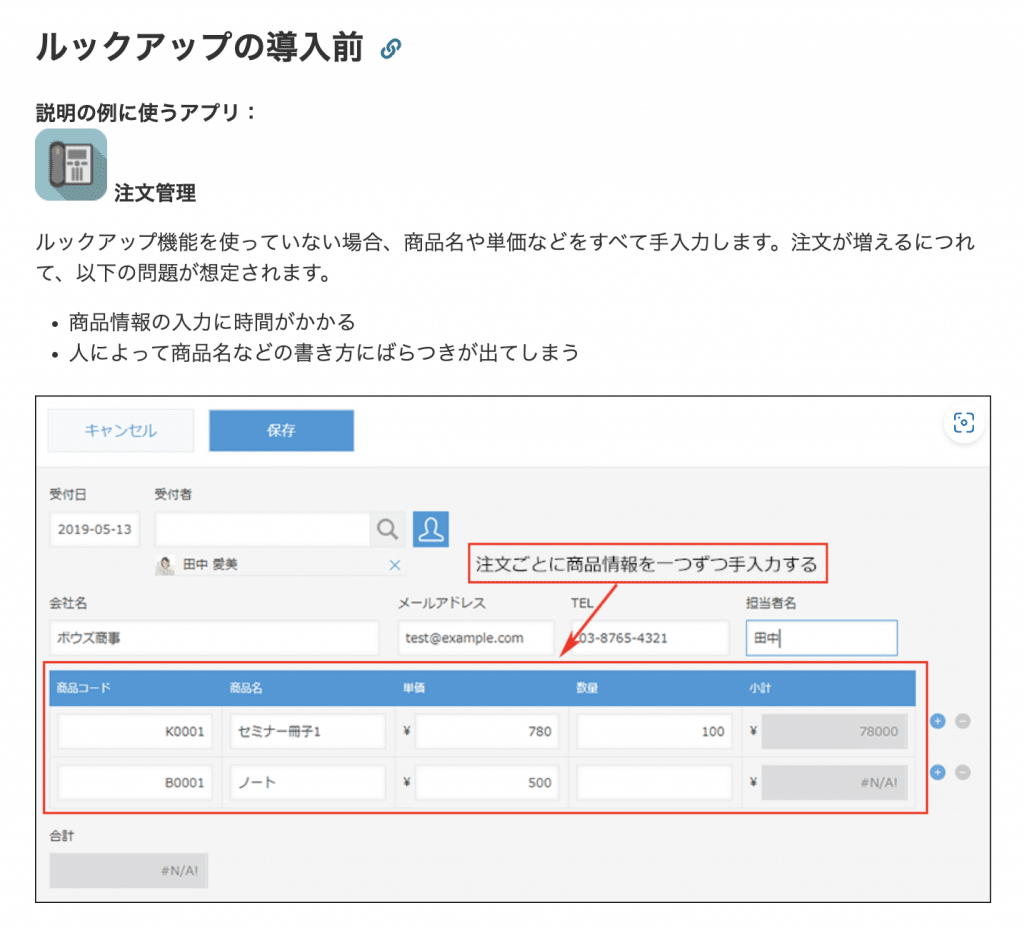Remove the B0001 row with the − icon
The image size is (1024, 928).
[x=962, y=772]
